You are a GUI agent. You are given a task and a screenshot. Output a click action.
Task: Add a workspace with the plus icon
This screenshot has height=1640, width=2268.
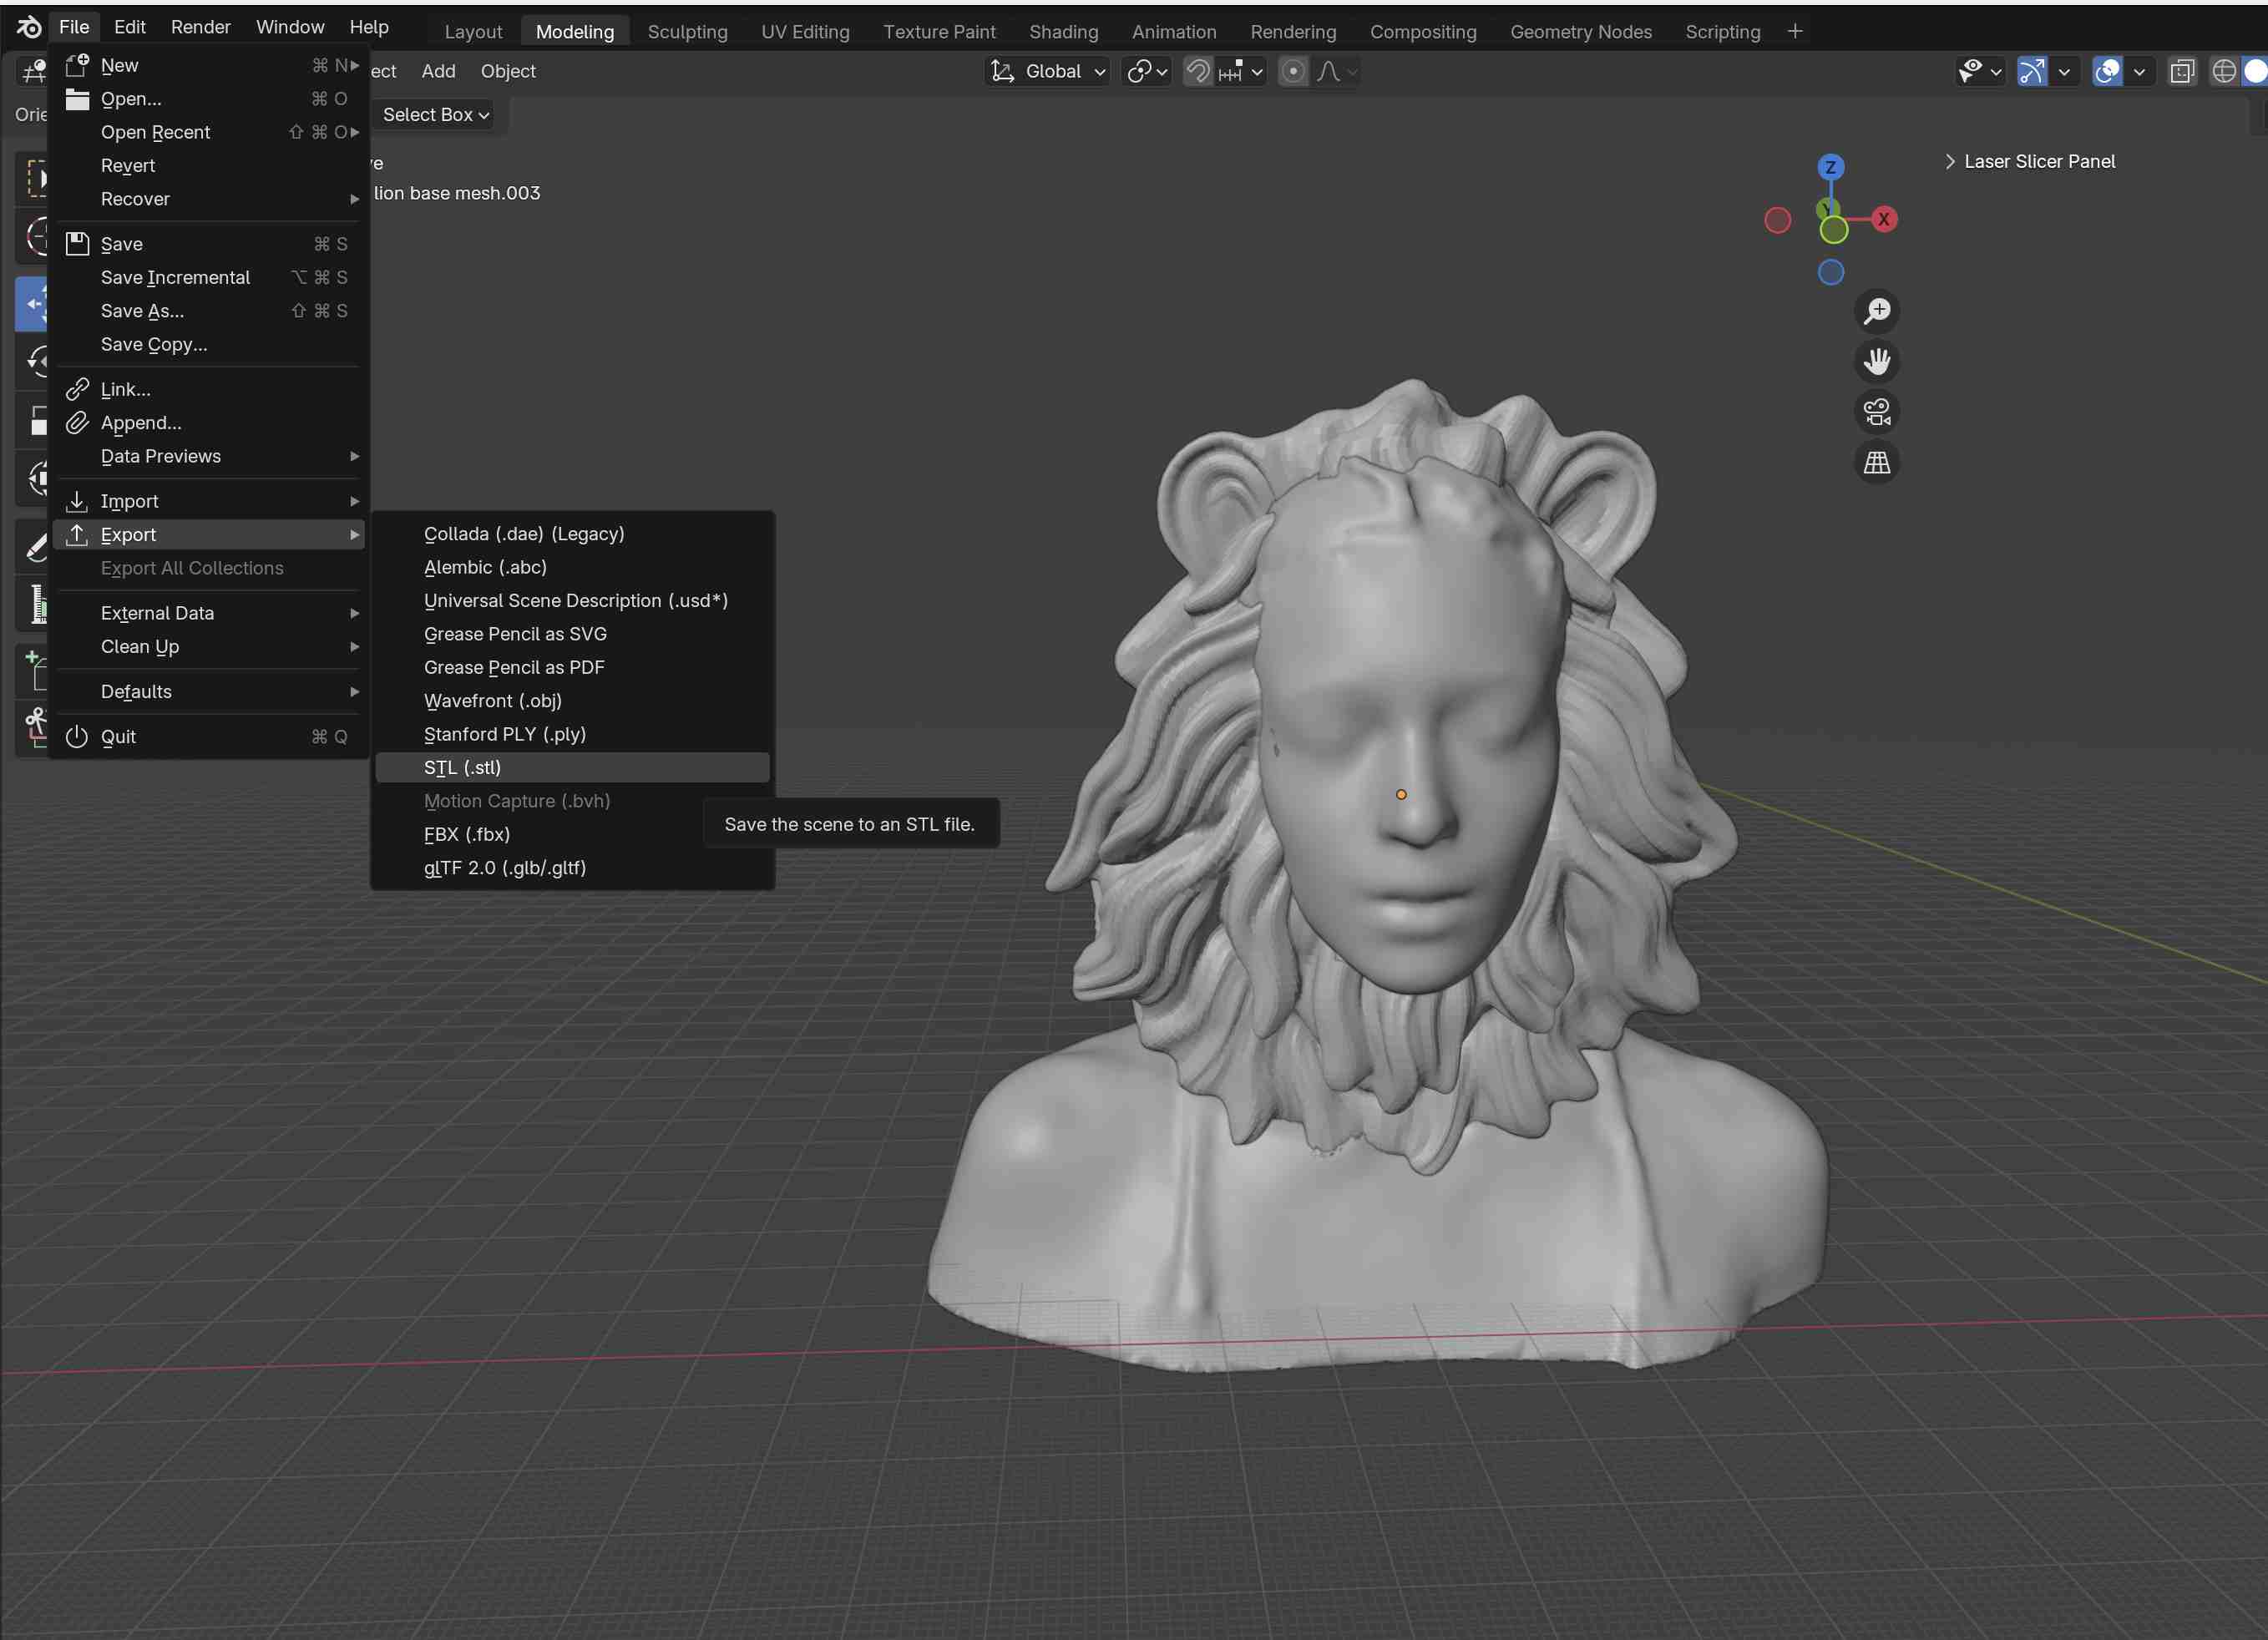(1795, 31)
